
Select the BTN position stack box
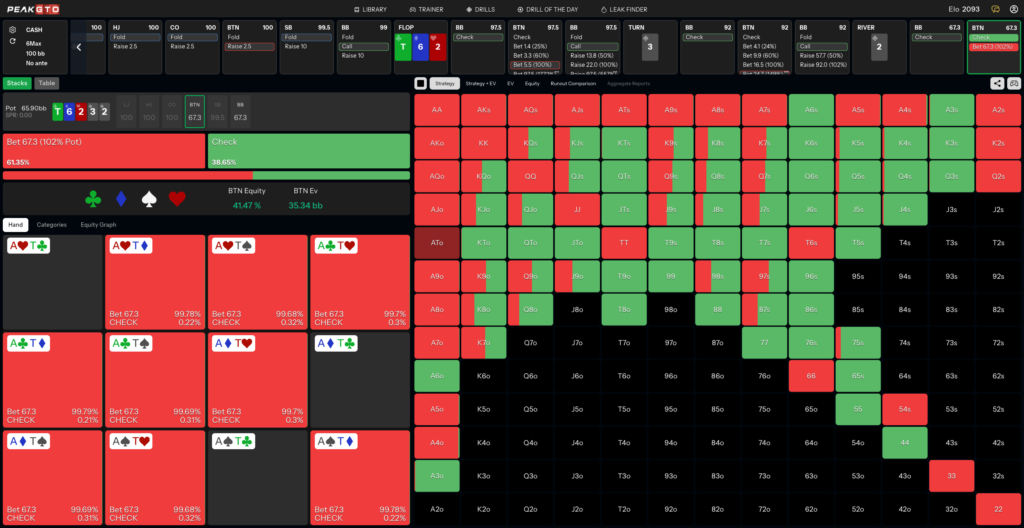[x=195, y=110]
